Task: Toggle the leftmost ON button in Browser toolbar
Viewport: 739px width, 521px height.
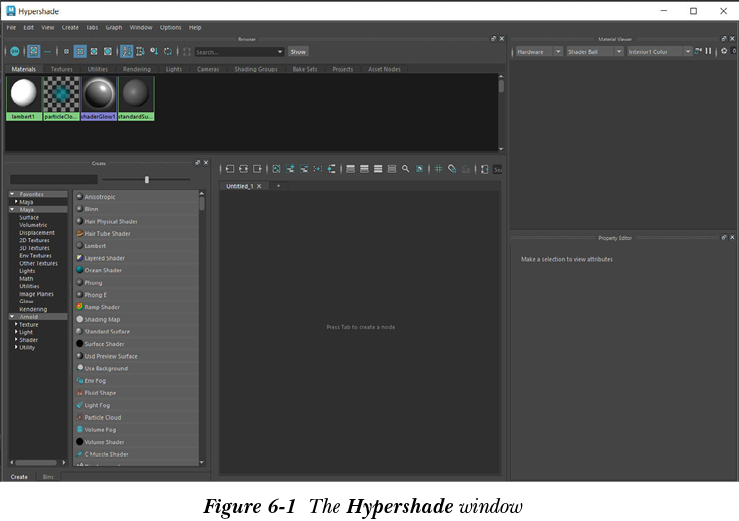Action: pyautogui.click(x=16, y=51)
